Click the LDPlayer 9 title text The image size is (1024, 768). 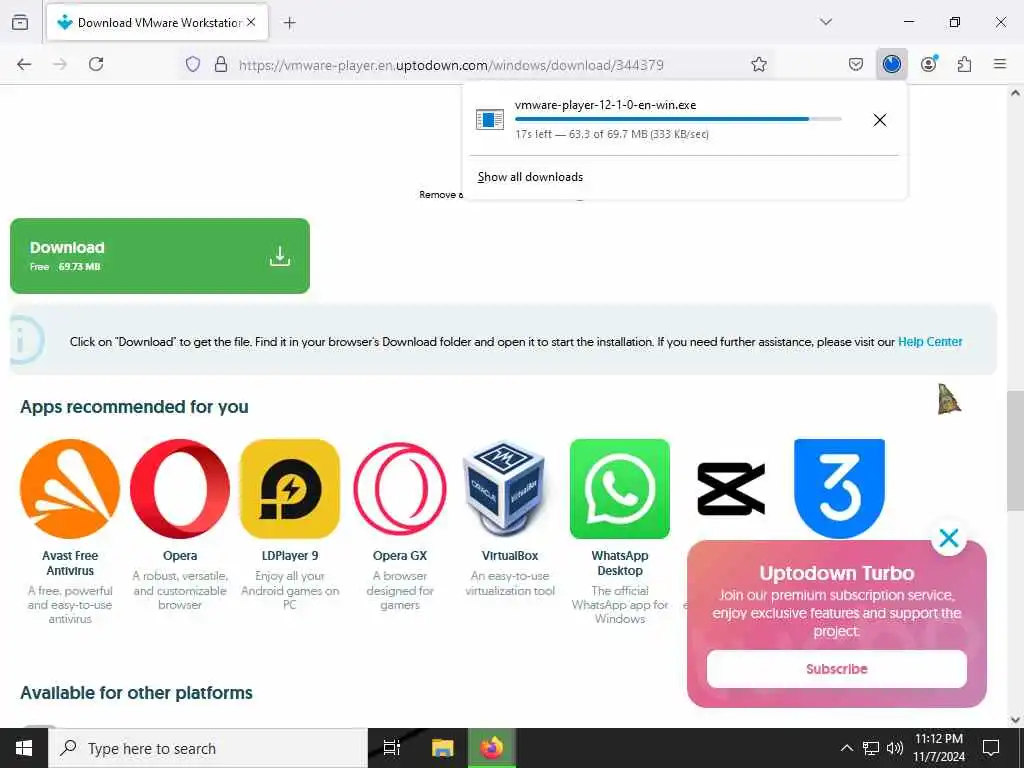pyautogui.click(x=290, y=556)
